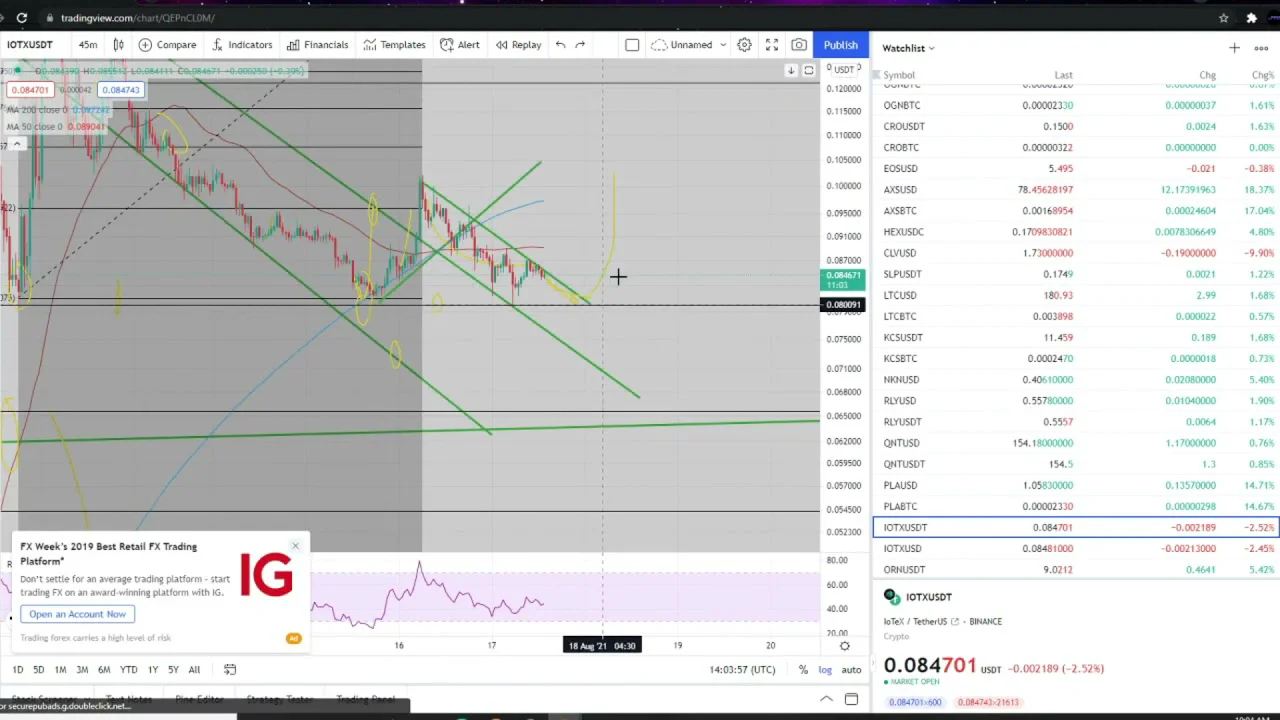Open the go-to-date calendar icon
Image resolution: width=1280 pixels, height=720 pixels.
[230, 670]
